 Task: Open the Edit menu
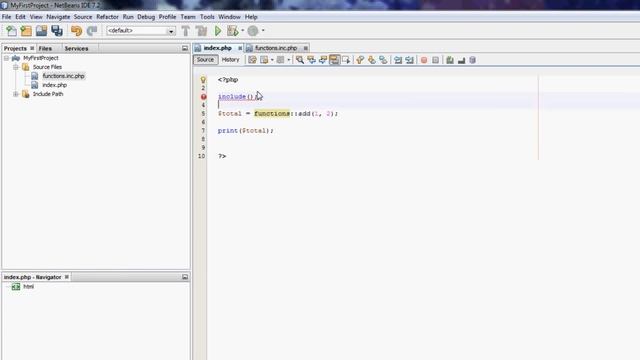click(20, 17)
